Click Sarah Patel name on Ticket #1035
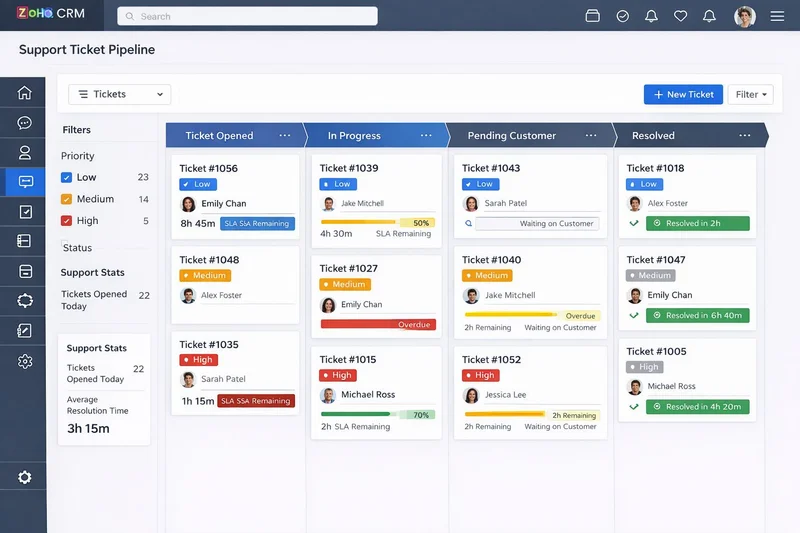Screen dimensions: 800x533 click(223, 379)
